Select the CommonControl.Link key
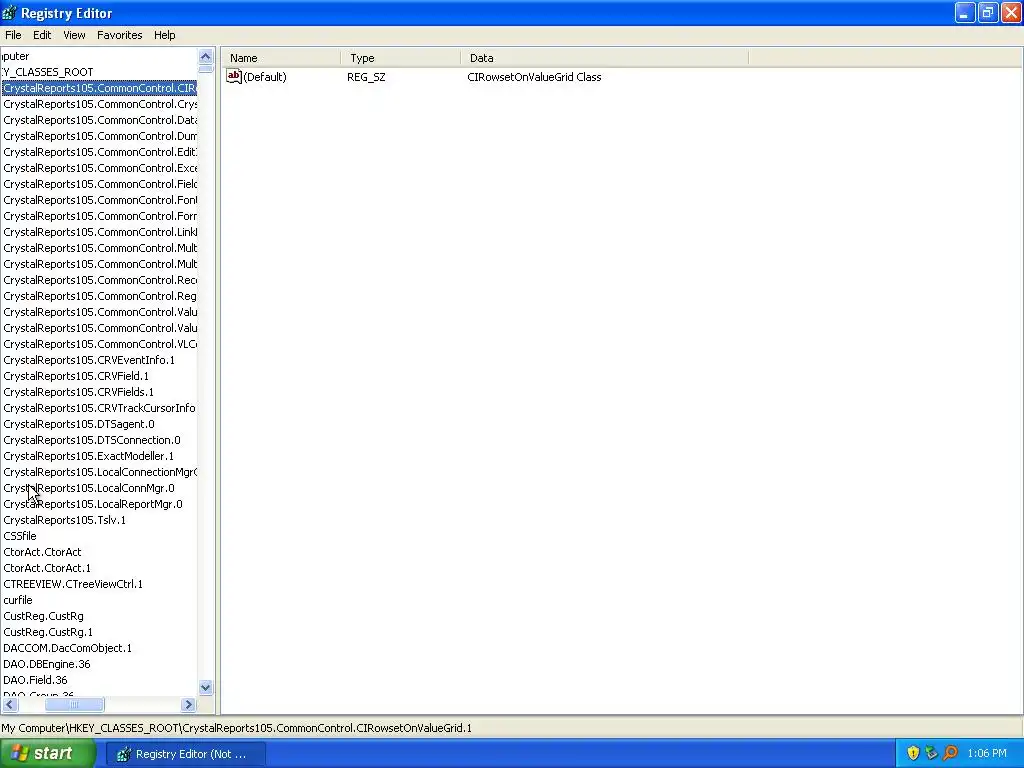Image resolution: width=1024 pixels, height=768 pixels. coord(99,232)
